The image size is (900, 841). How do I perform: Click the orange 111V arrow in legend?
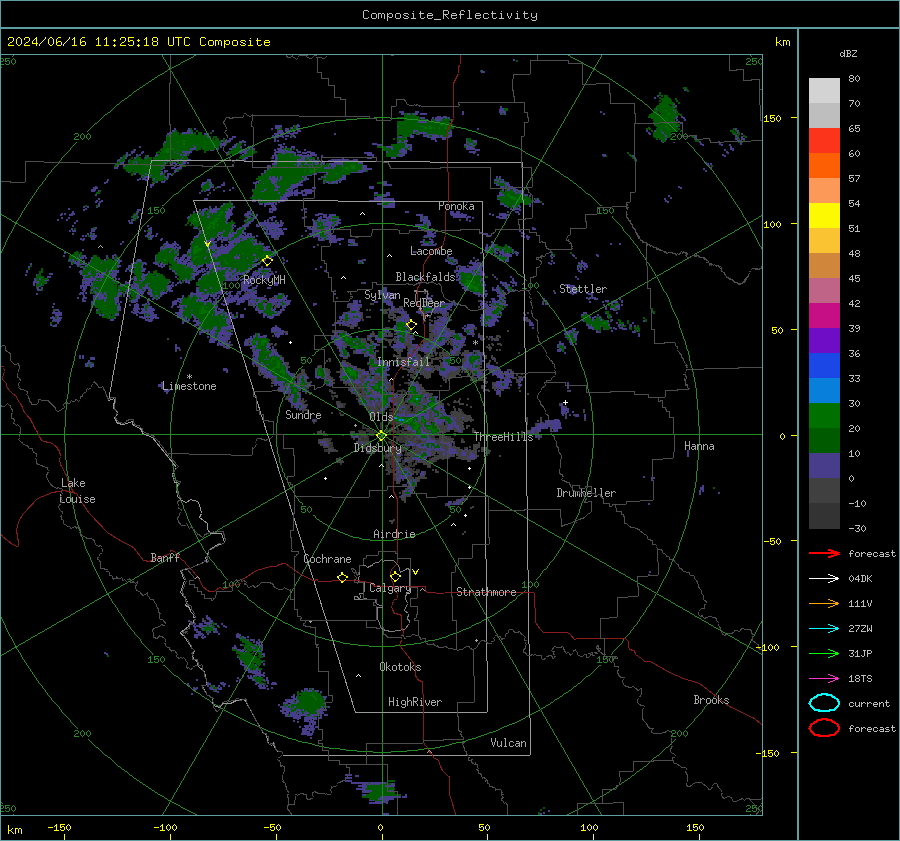pos(824,603)
